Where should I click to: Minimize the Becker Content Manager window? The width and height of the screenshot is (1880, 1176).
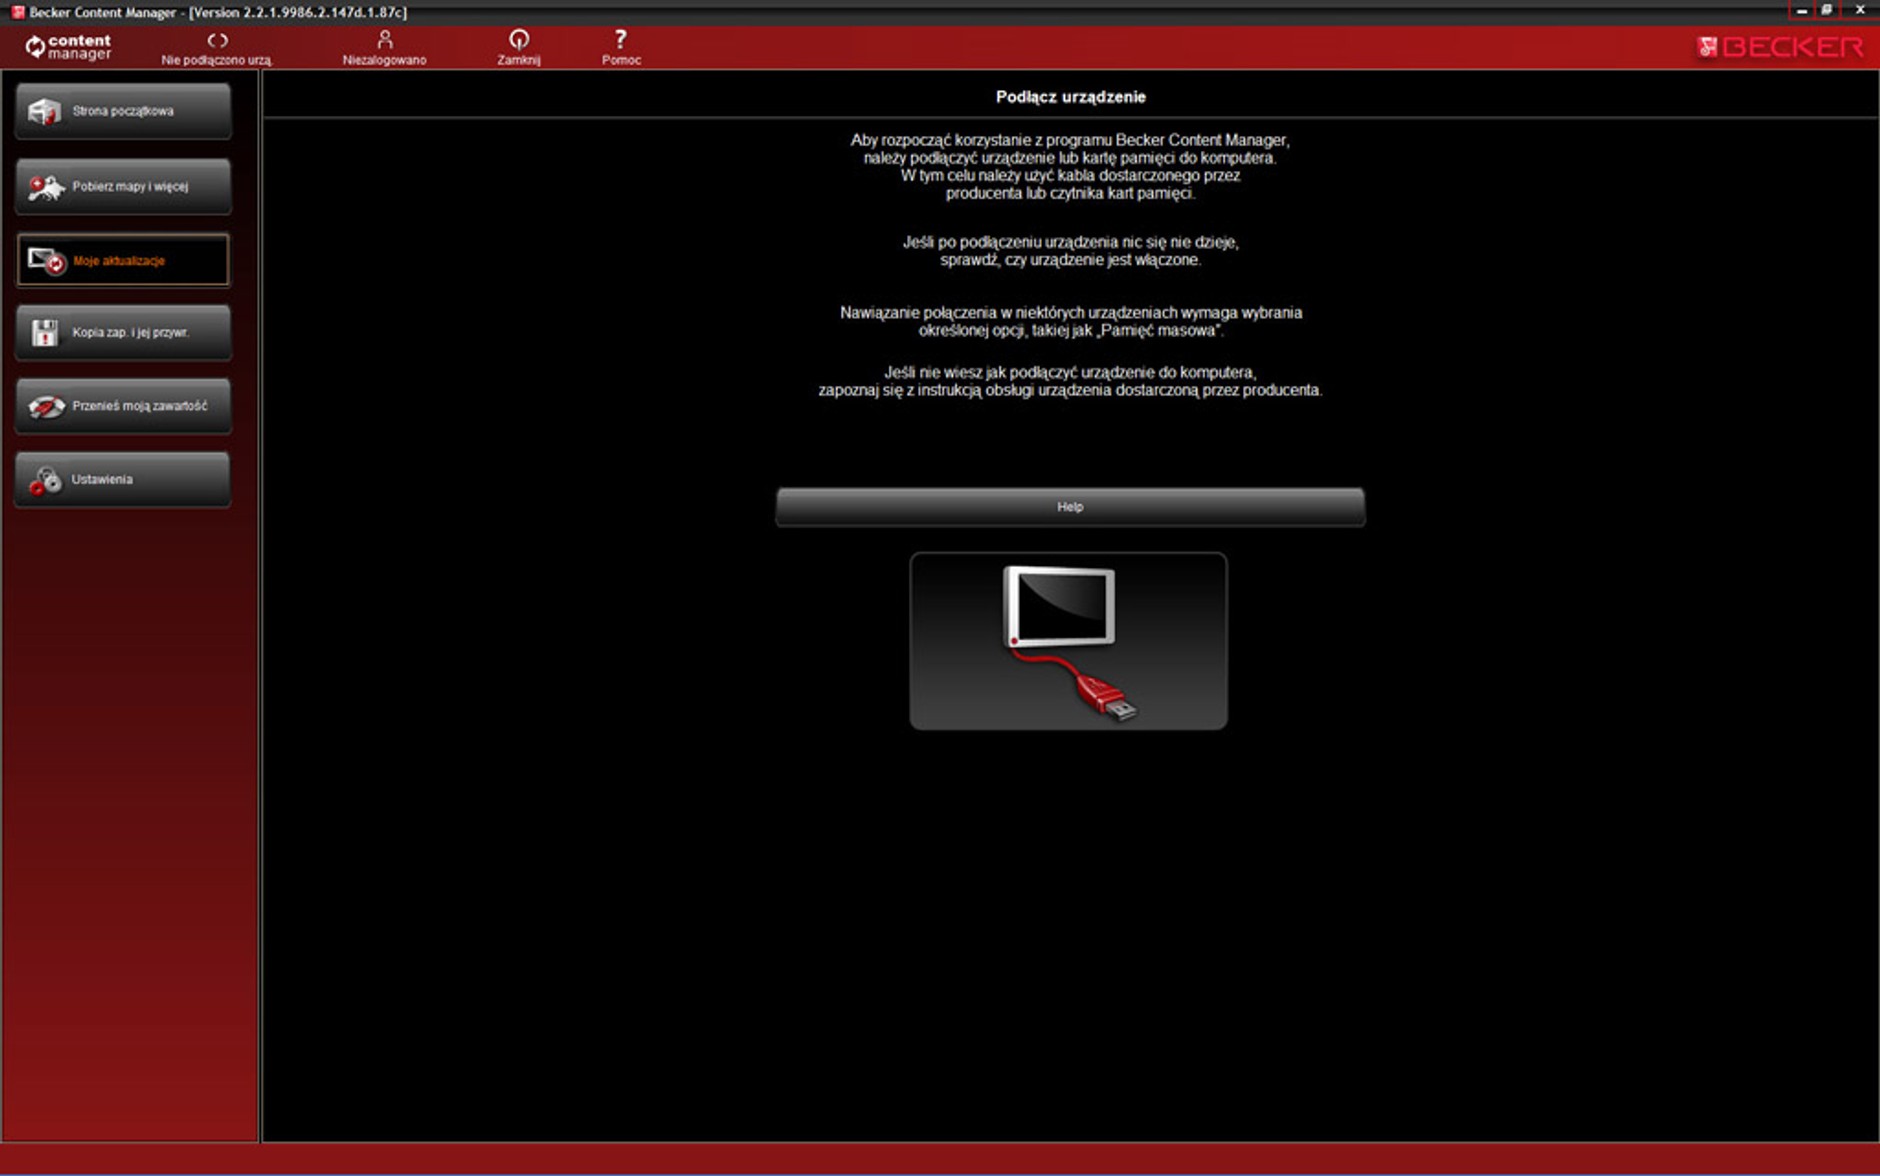point(1801,10)
